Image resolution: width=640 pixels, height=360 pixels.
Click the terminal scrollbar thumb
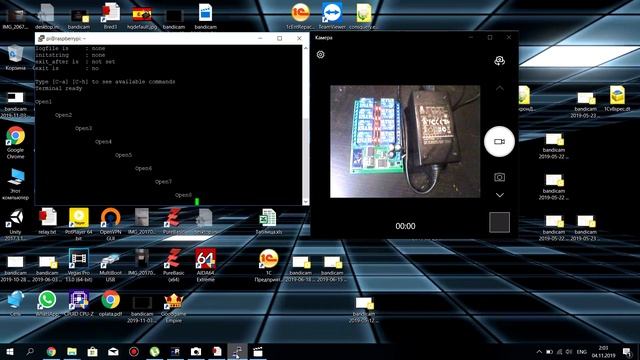(305, 157)
